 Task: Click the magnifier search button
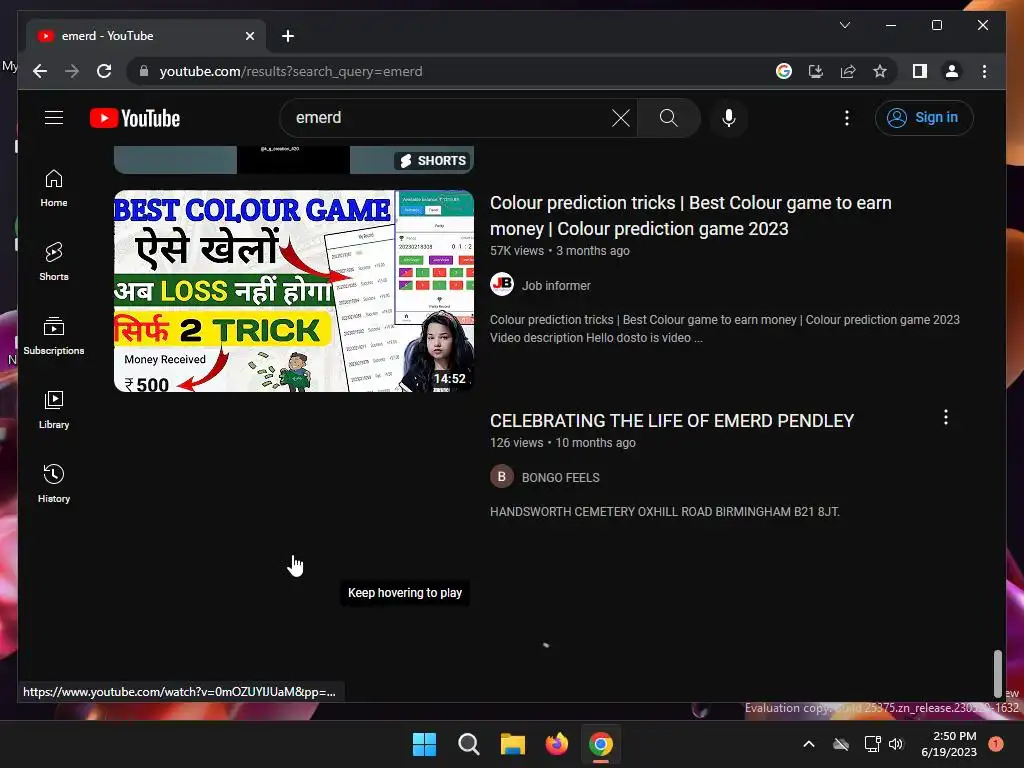tap(668, 118)
